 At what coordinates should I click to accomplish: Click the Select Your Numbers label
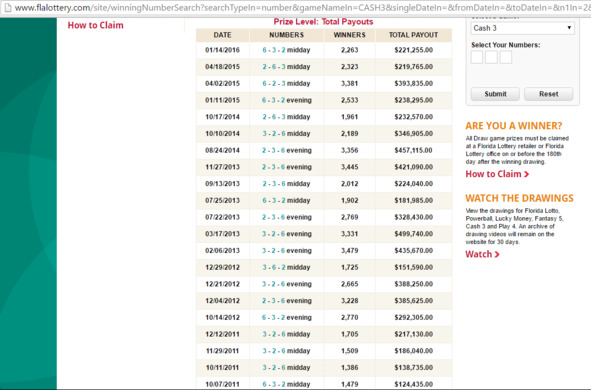(505, 45)
